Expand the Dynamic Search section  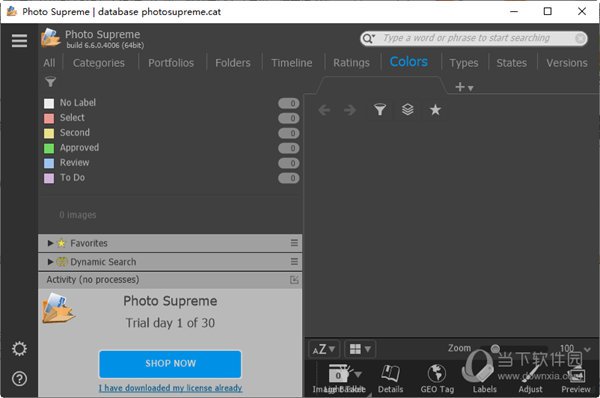click(50, 262)
